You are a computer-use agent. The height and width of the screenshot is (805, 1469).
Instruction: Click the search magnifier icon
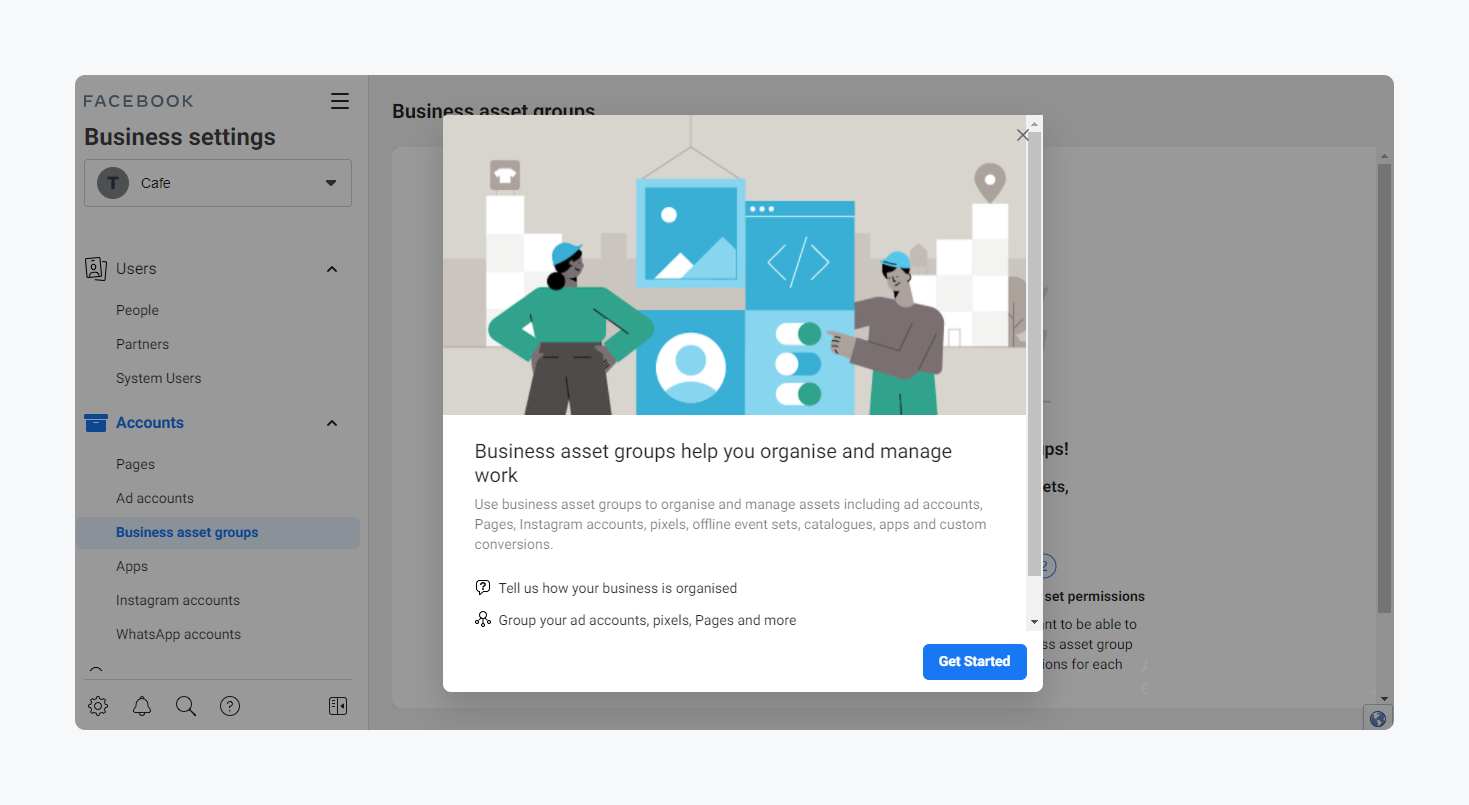(x=186, y=706)
